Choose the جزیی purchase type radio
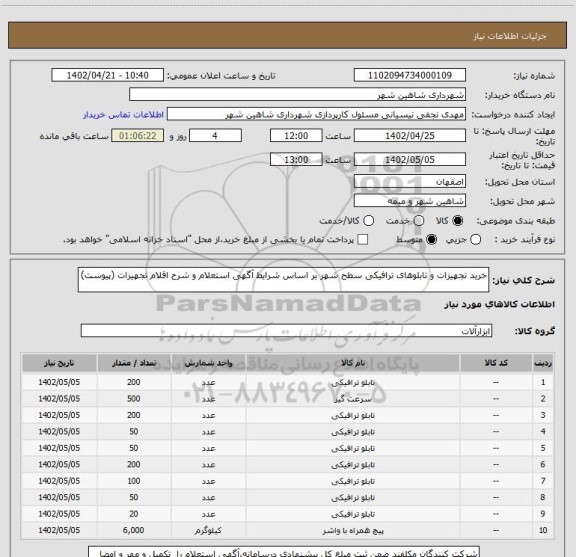 click(x=475, y=240)
